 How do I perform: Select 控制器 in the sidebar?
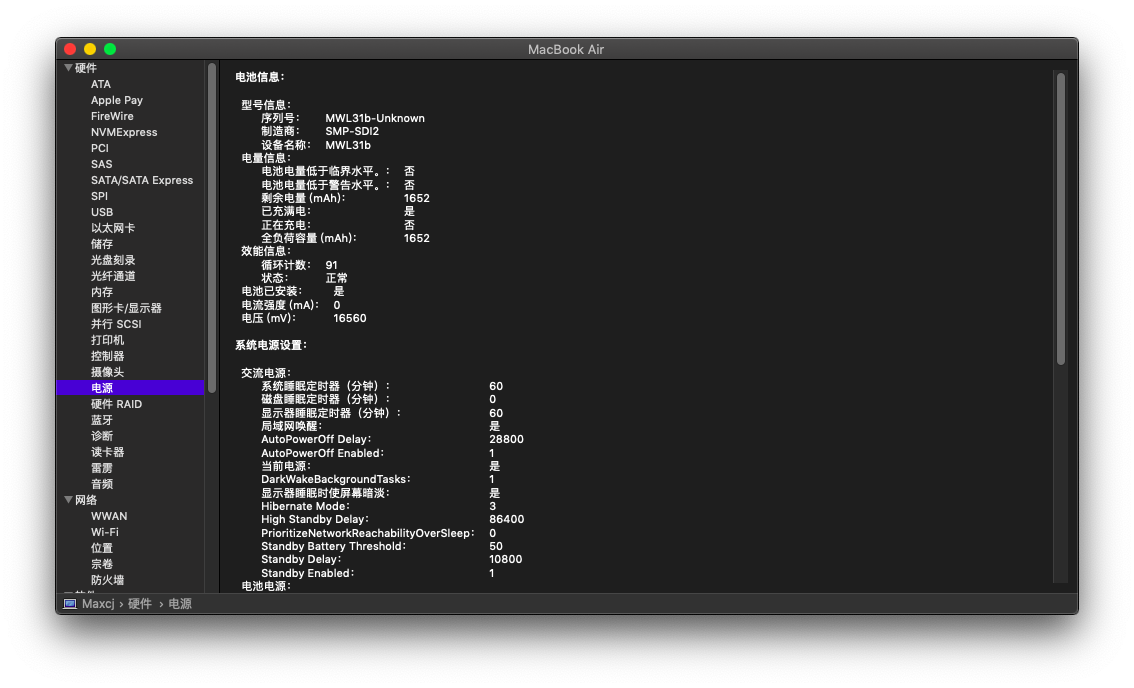pyautogui.click(x=107, y=356)
